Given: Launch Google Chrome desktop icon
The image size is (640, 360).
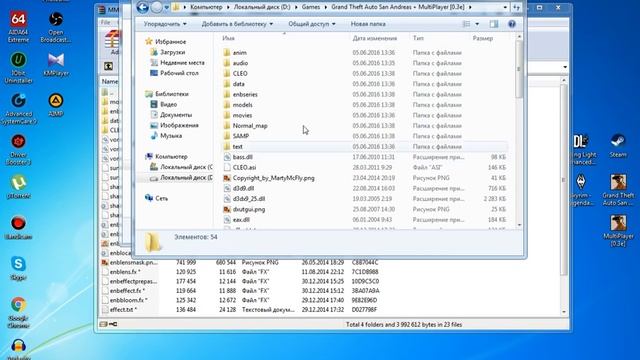Looking at the screenshot, I should point(18,313).
